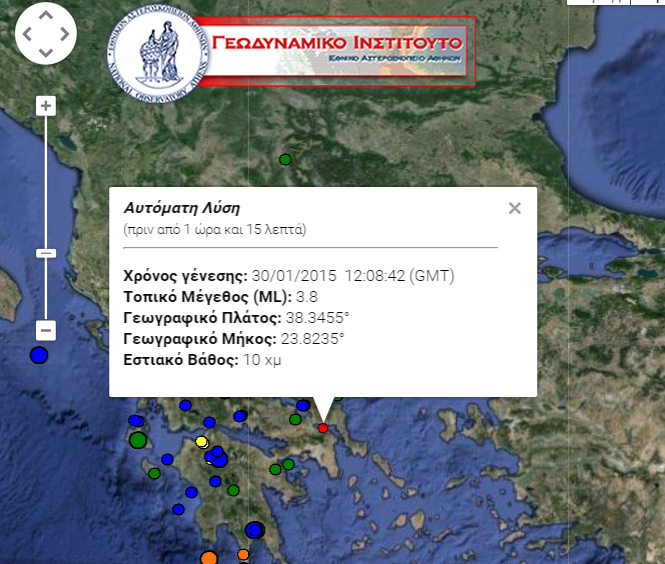Viewport: 665px width, 564px height.
Task: Click the popup title Αυτόματη Λύση
Action: coord(182,208)
